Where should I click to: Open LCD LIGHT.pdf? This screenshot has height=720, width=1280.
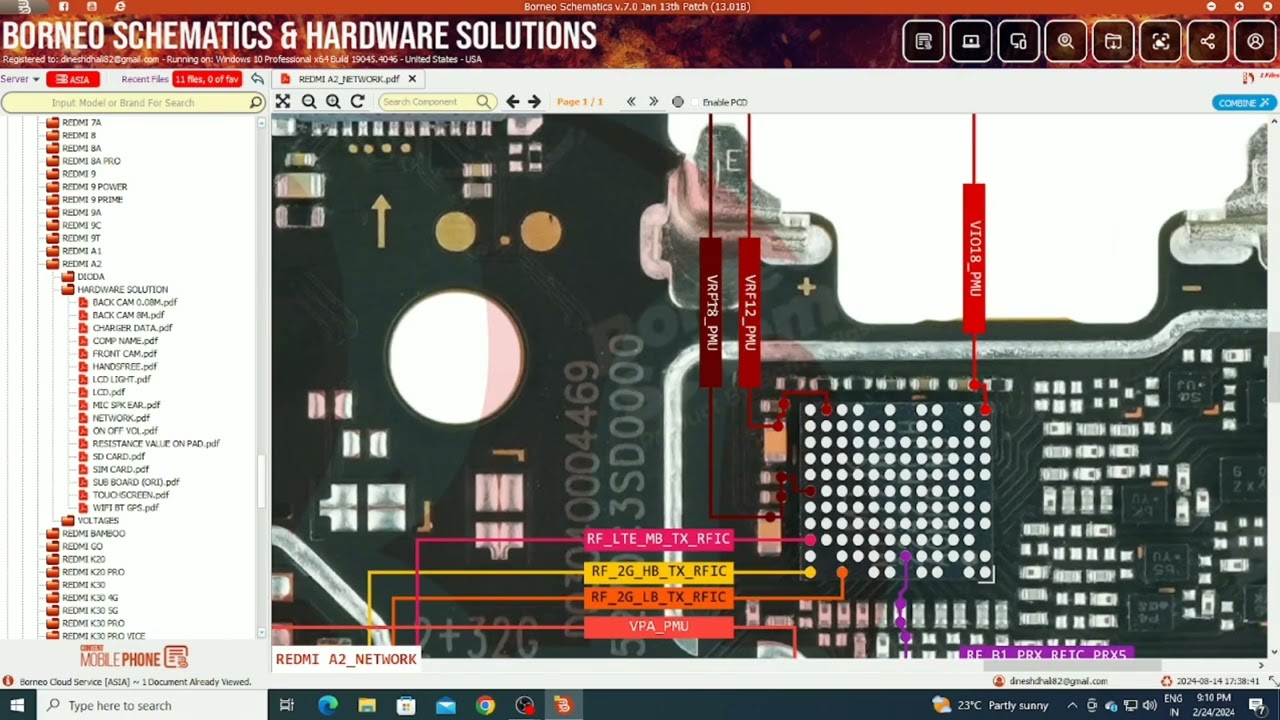click(x=121, y=380)
